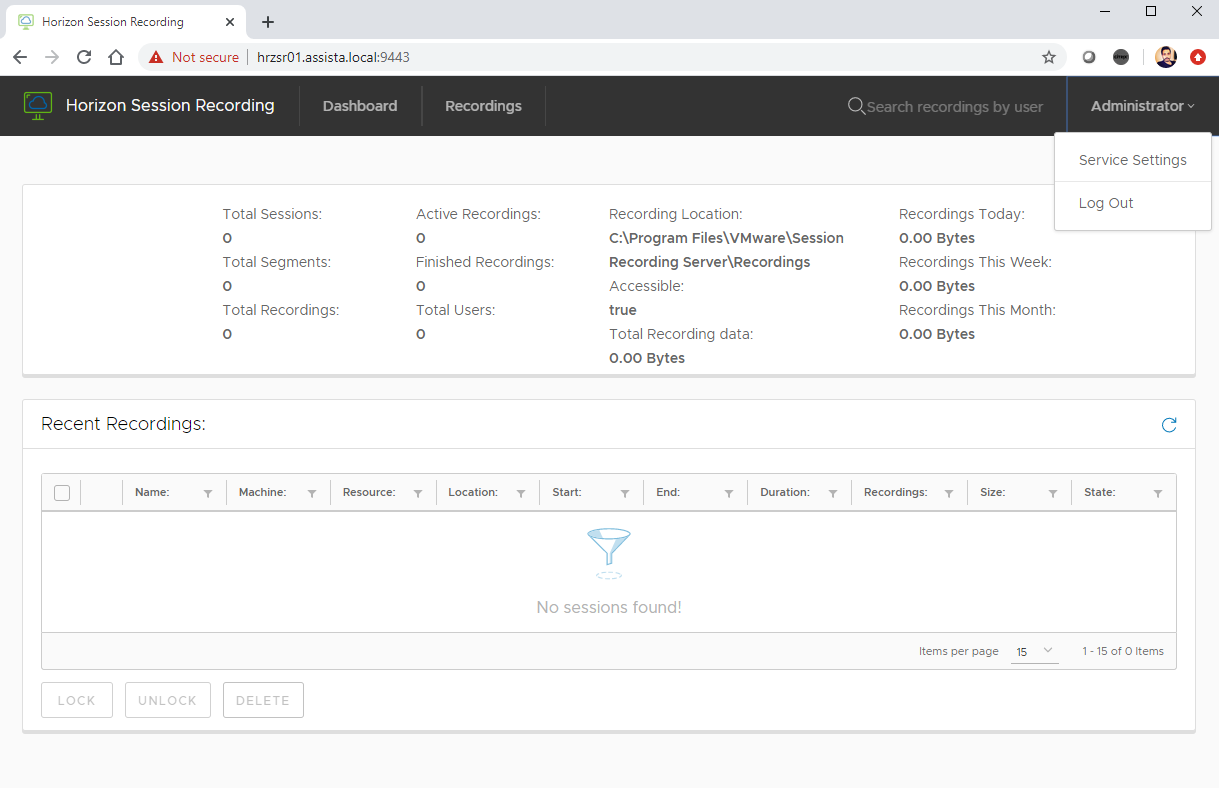This screenshot has height=788, width=1219.
Task: Click the Recording Location path text
Action: 726,250
